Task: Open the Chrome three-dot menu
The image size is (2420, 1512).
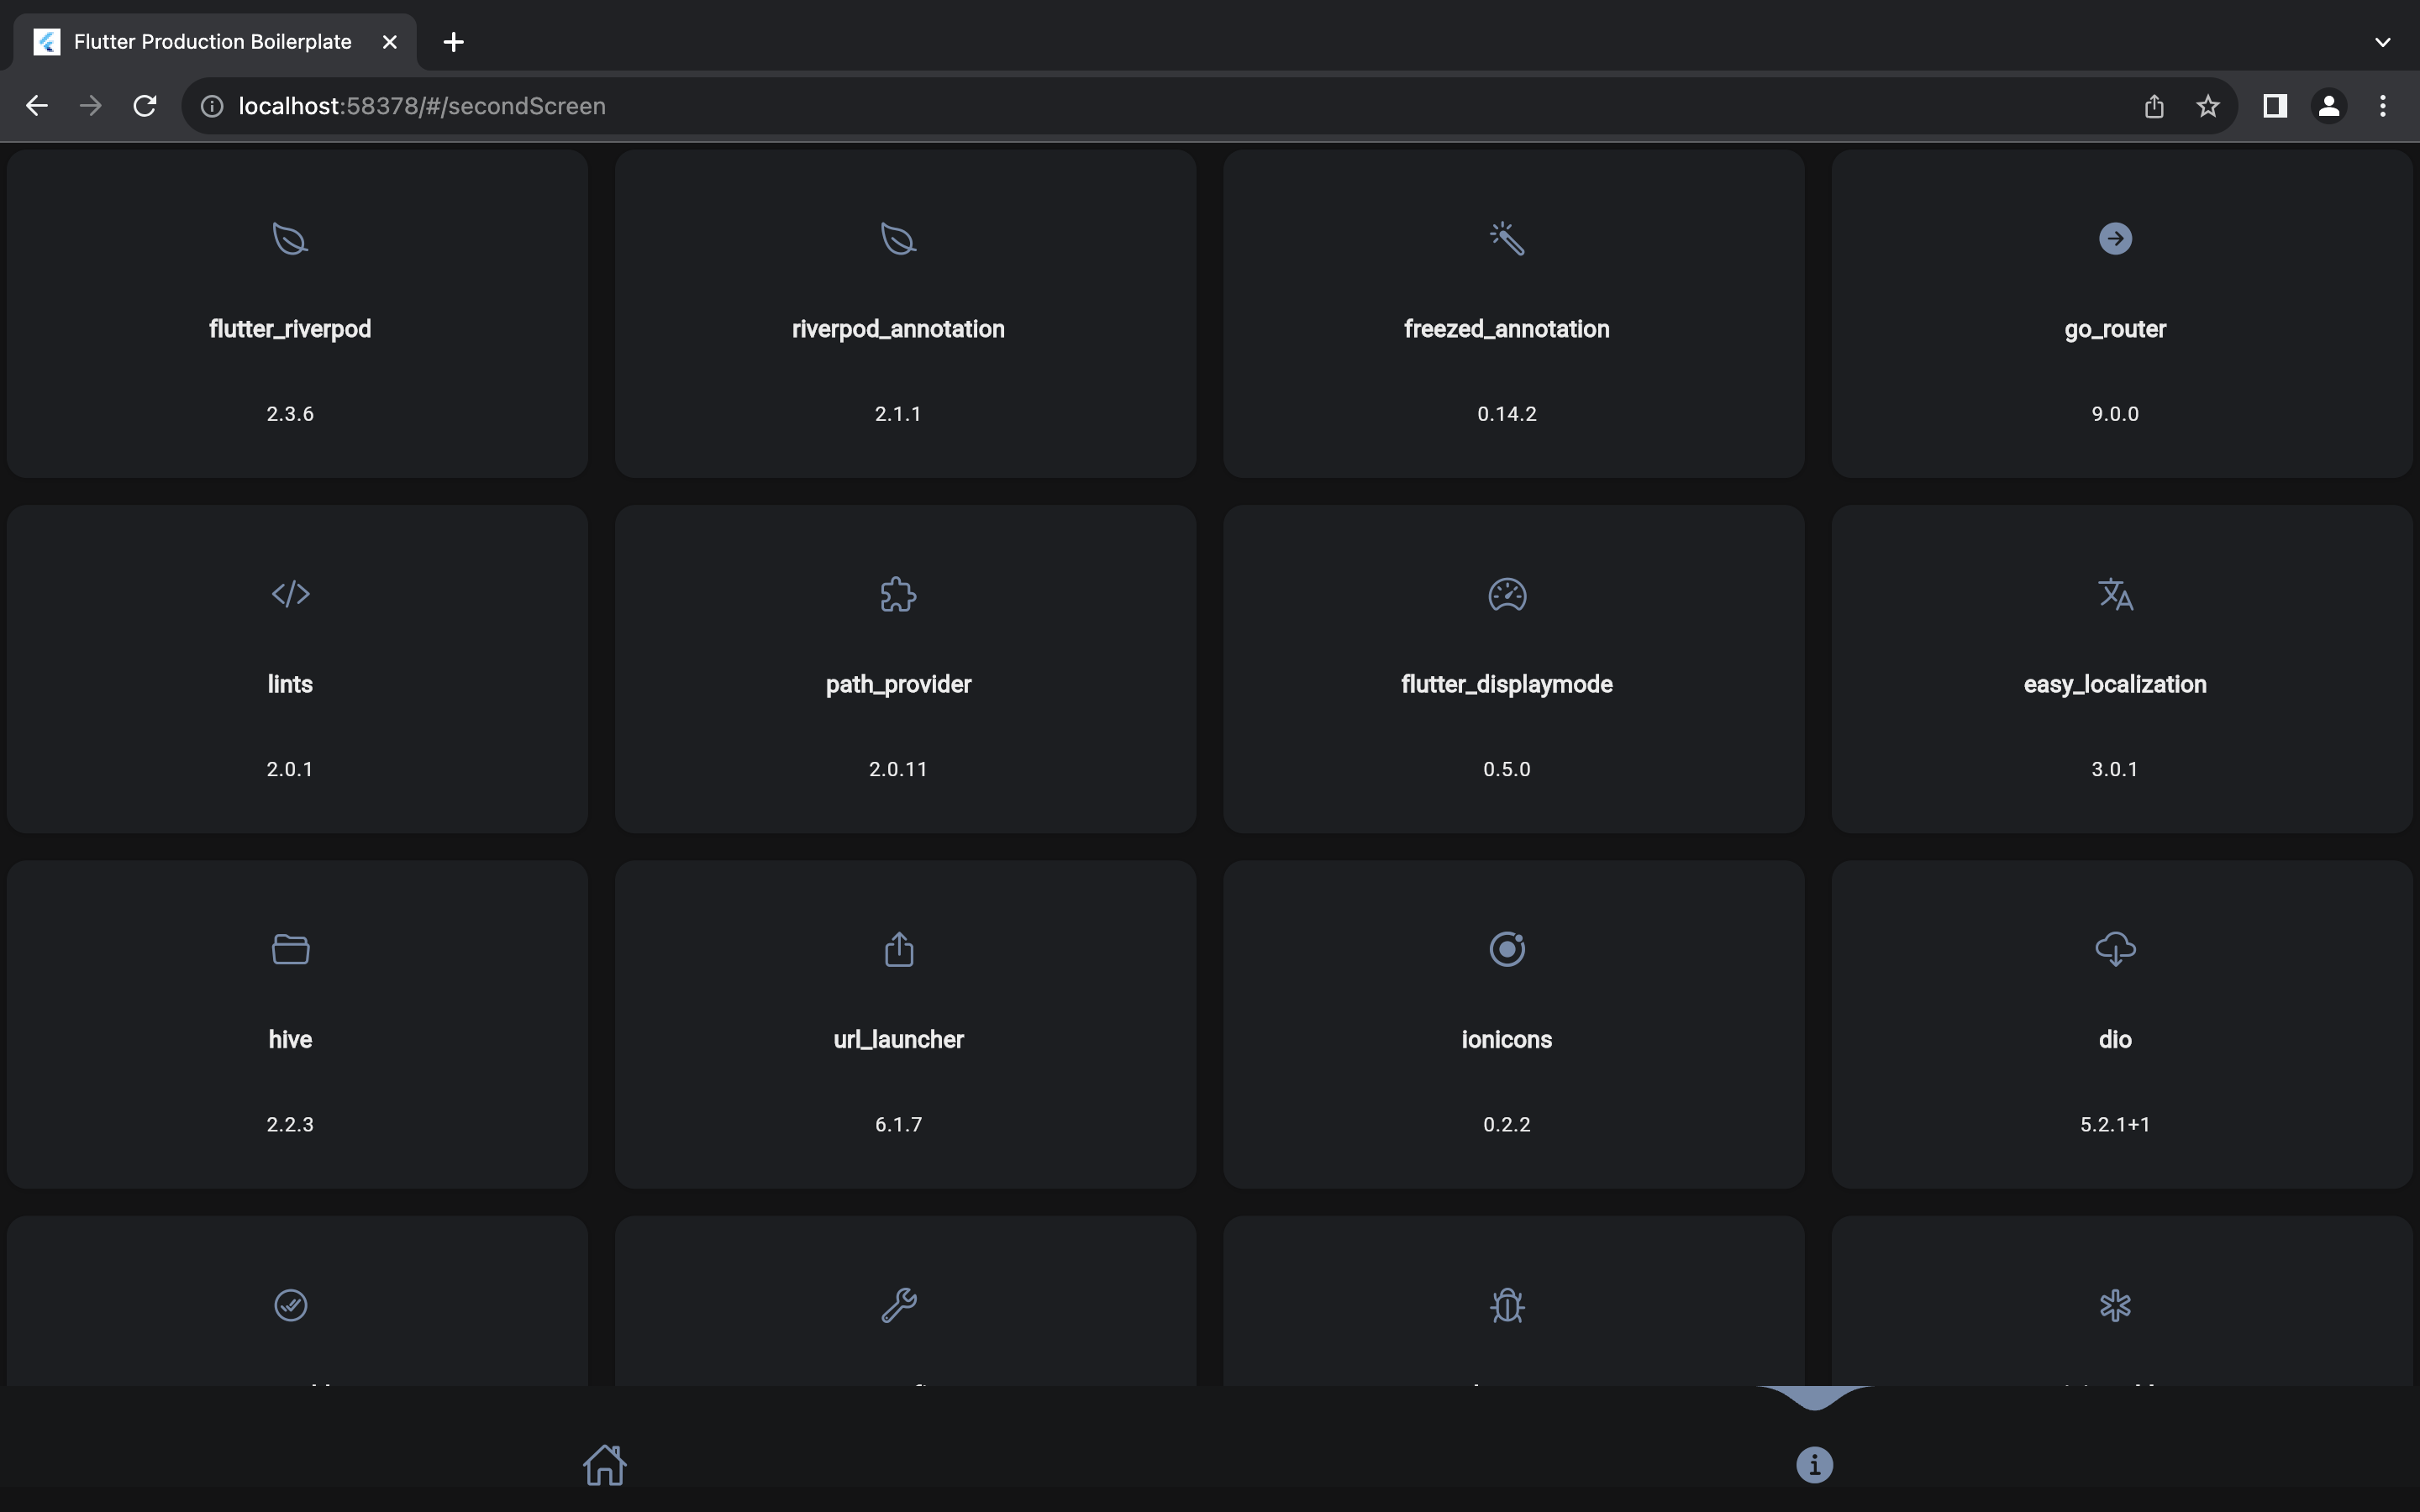Action: point(2382,106)
